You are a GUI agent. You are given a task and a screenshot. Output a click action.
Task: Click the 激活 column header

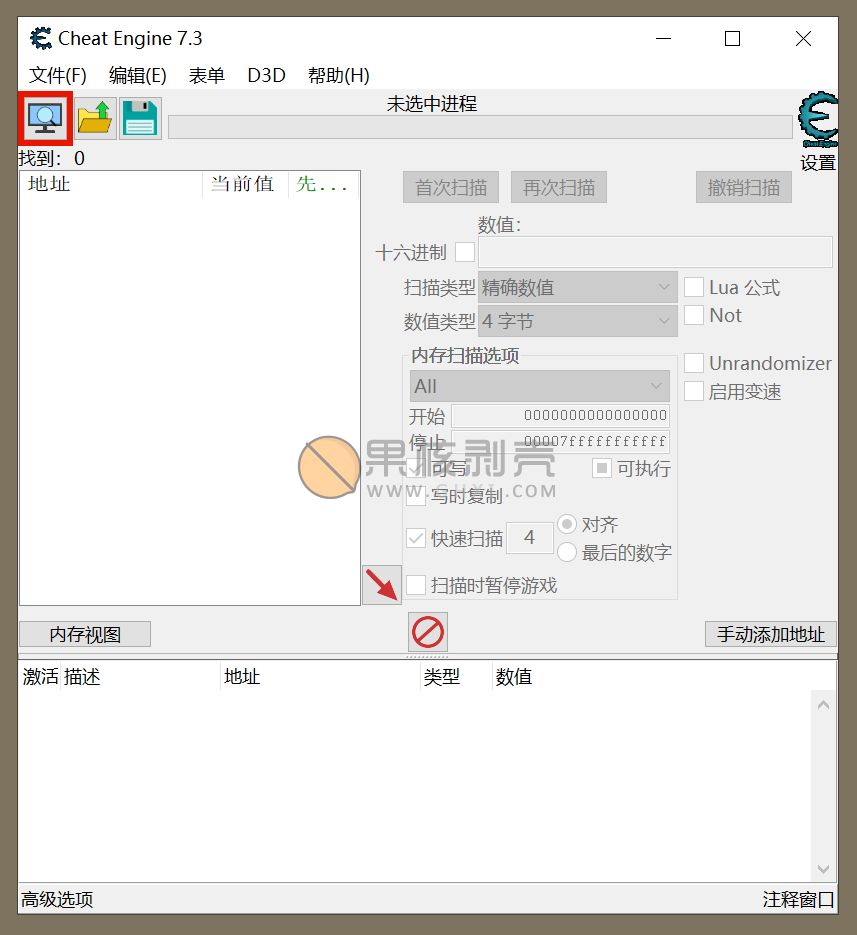(41, 677)
